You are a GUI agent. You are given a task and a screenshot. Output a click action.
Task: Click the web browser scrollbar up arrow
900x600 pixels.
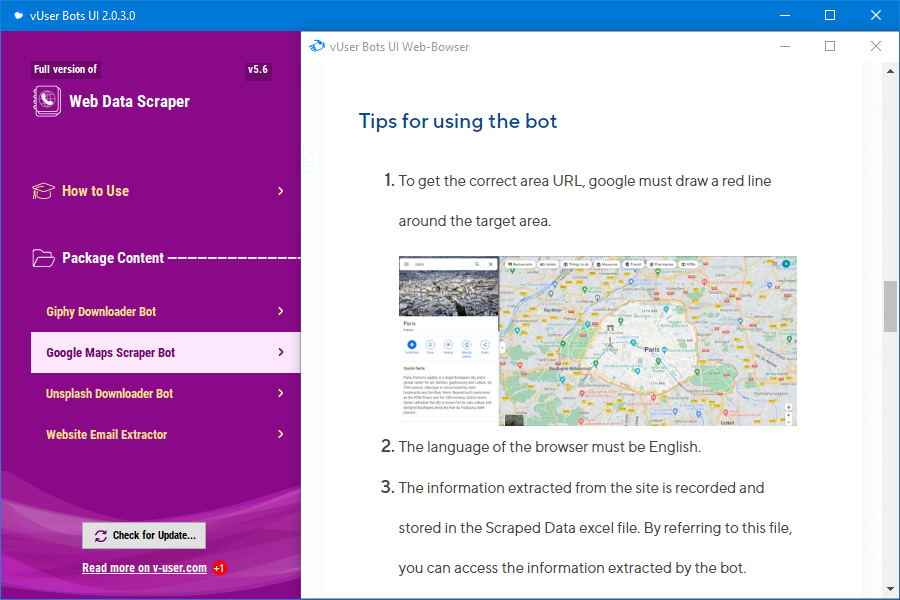890,71
